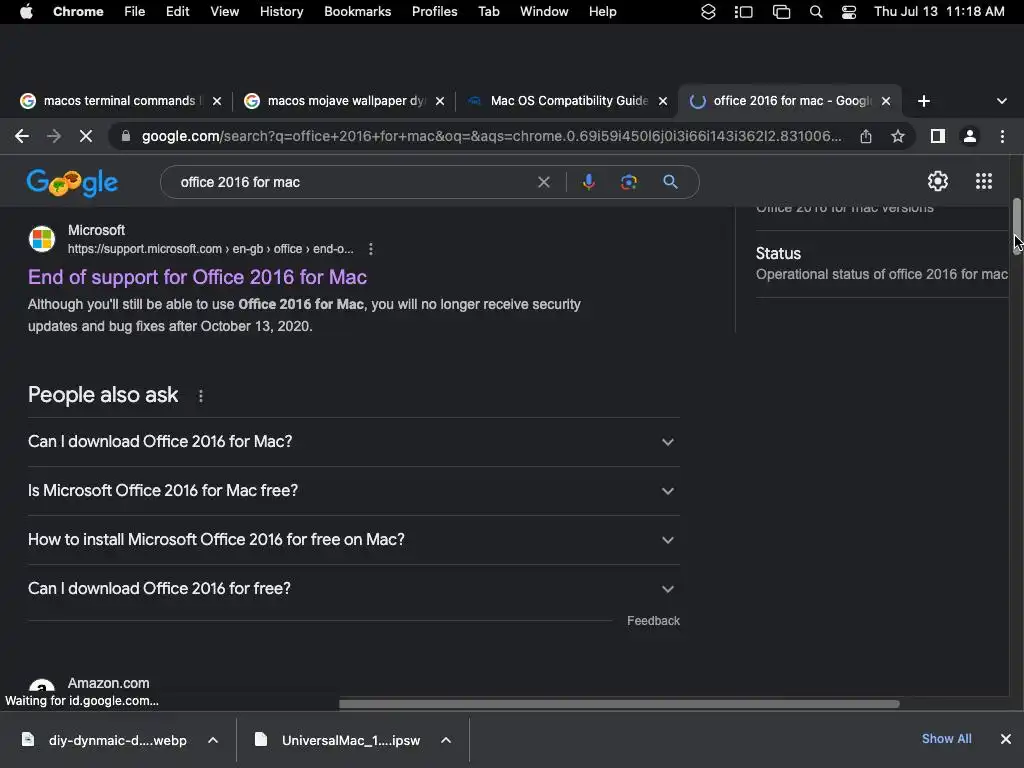Click the Microsoft favicon in result
Screen dimensions: 1024x768
pyautogui.click(x=42, y=239)
